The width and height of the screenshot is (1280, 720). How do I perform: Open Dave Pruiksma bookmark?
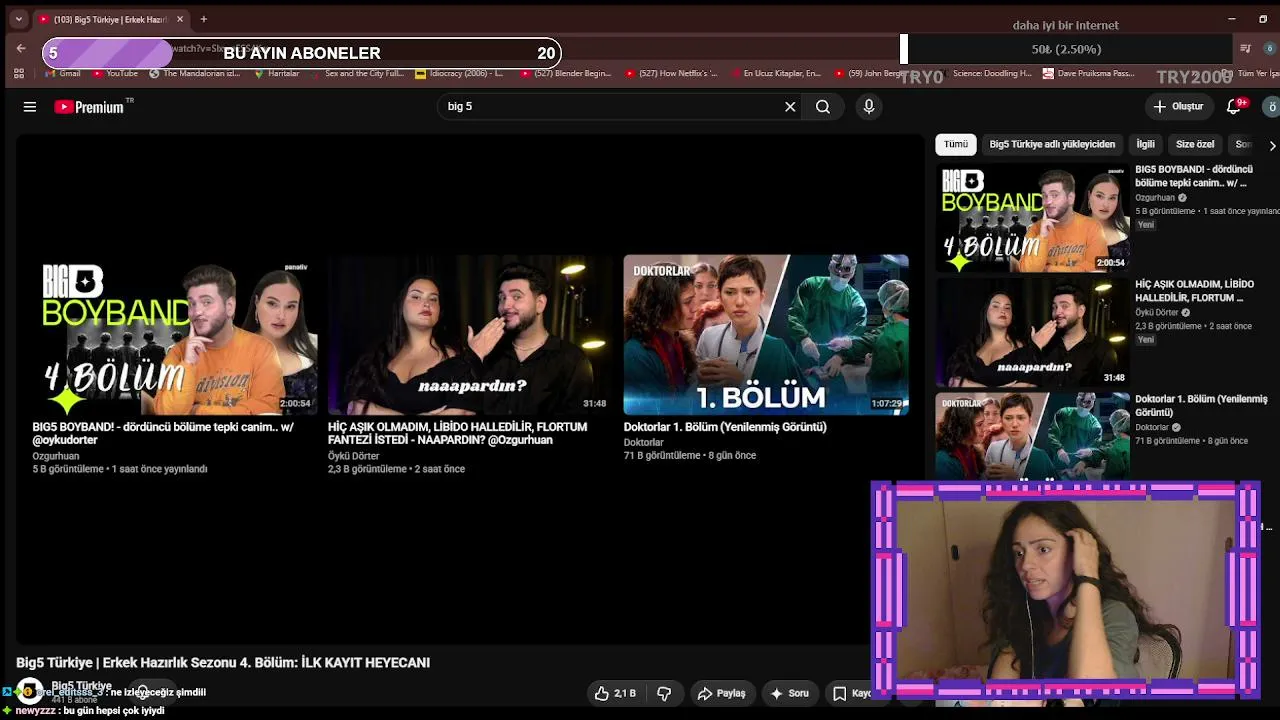pyautogui.click(x=1089, y=73)
